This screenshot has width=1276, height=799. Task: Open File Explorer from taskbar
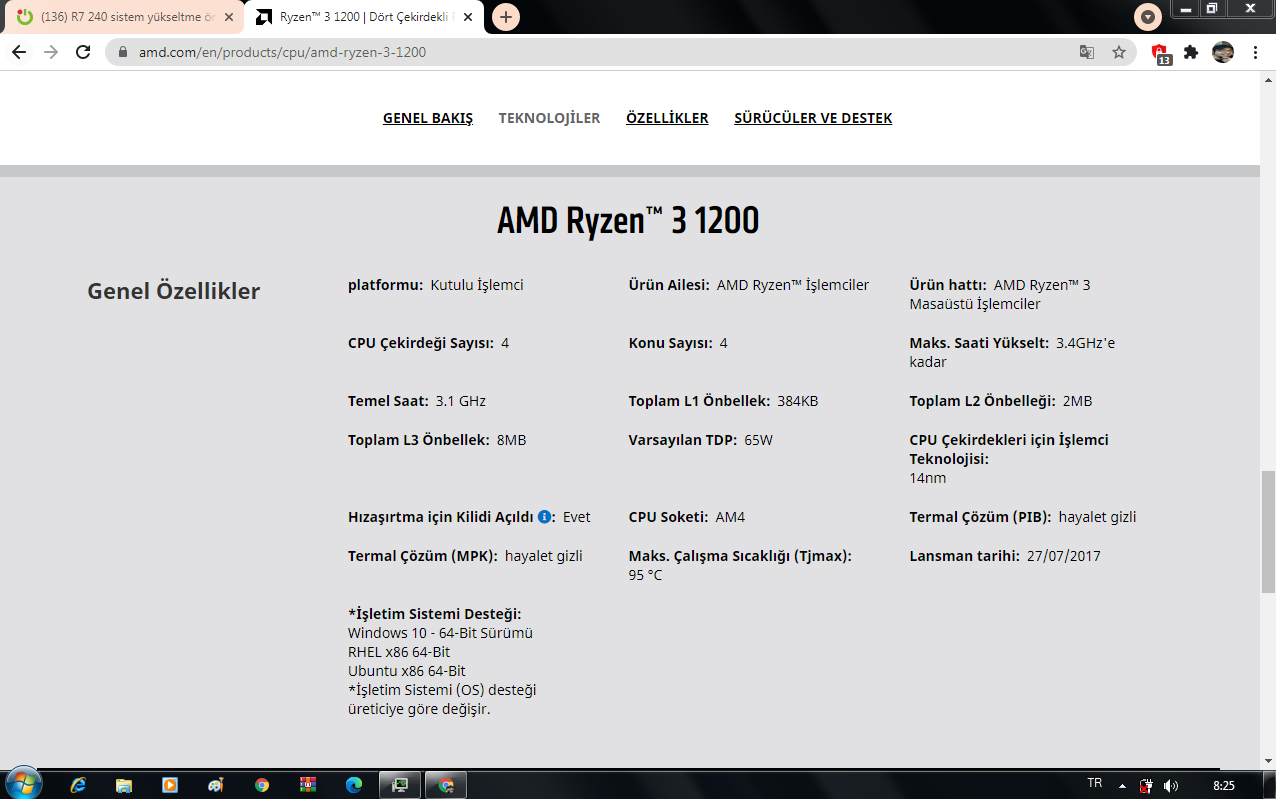[124, 785]
